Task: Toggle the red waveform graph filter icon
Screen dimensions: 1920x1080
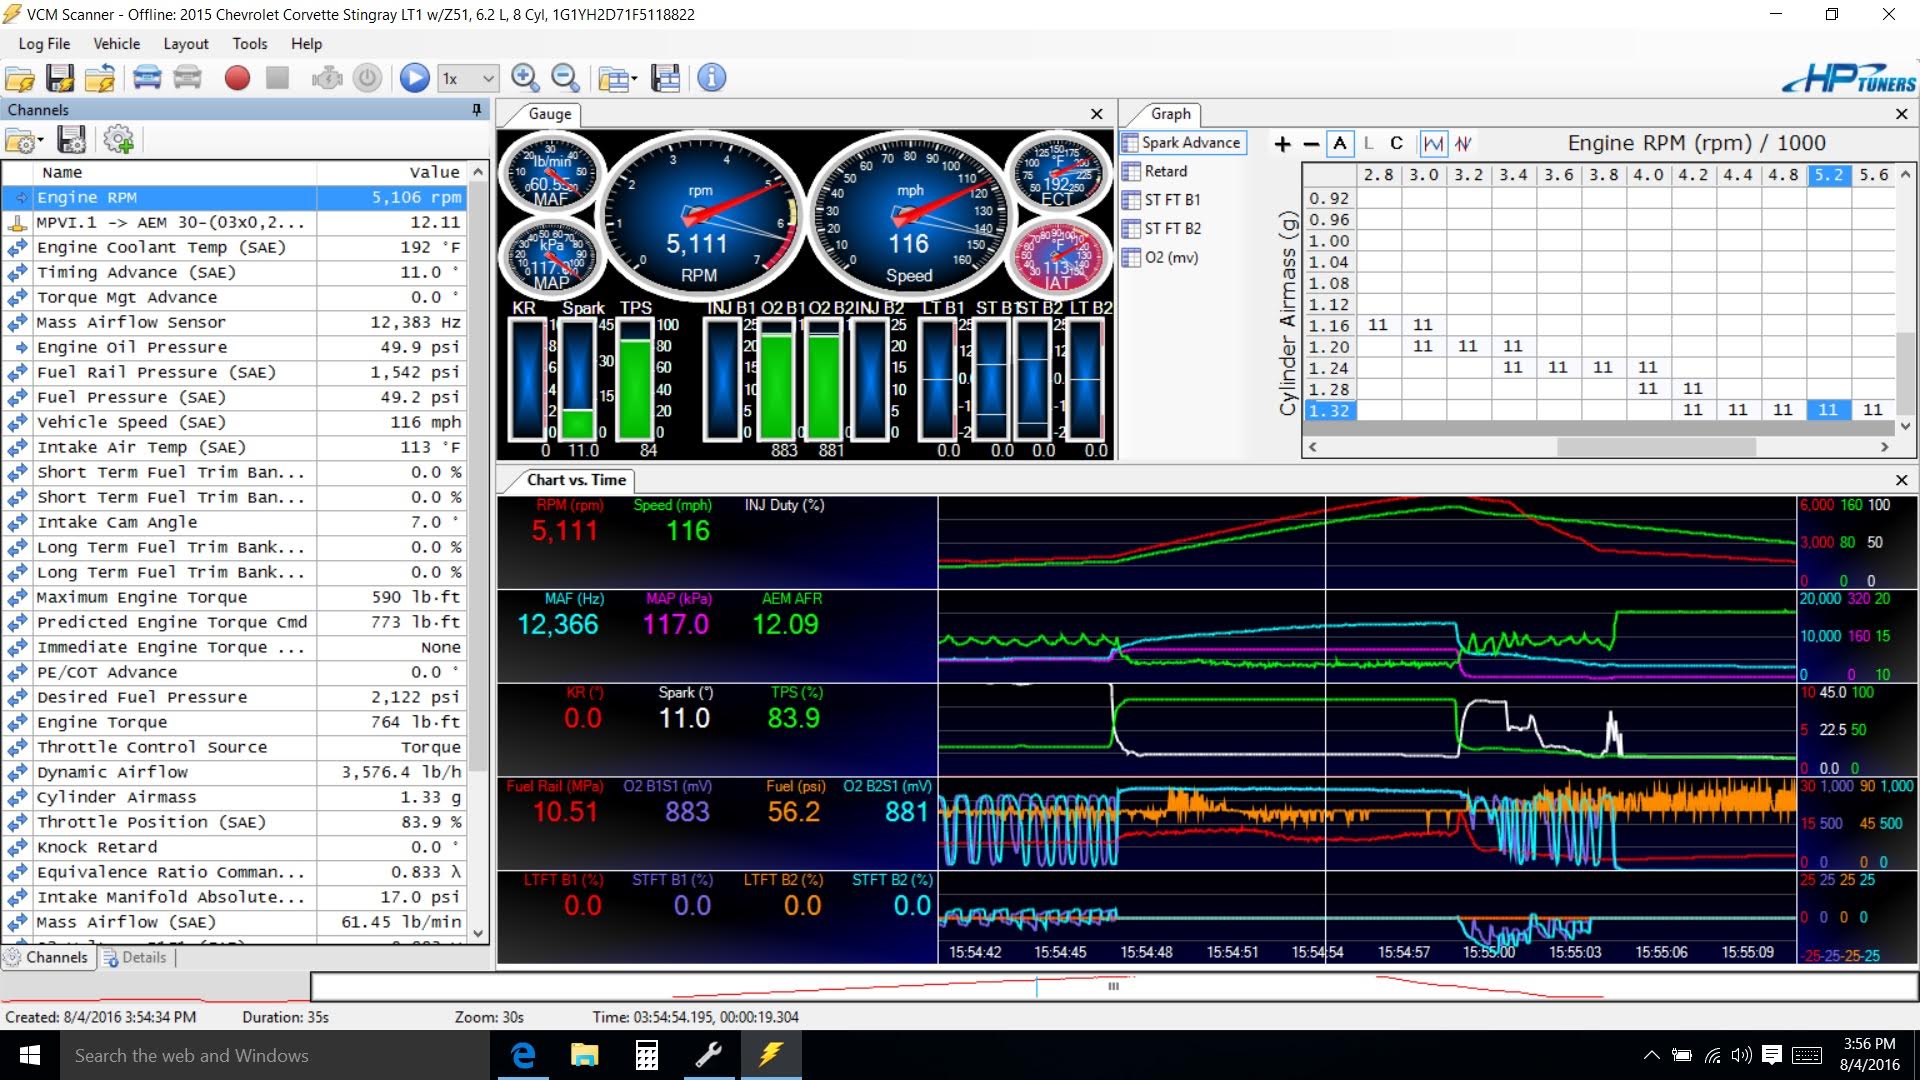Action: pyautogui.click(x=1463, y=144)
